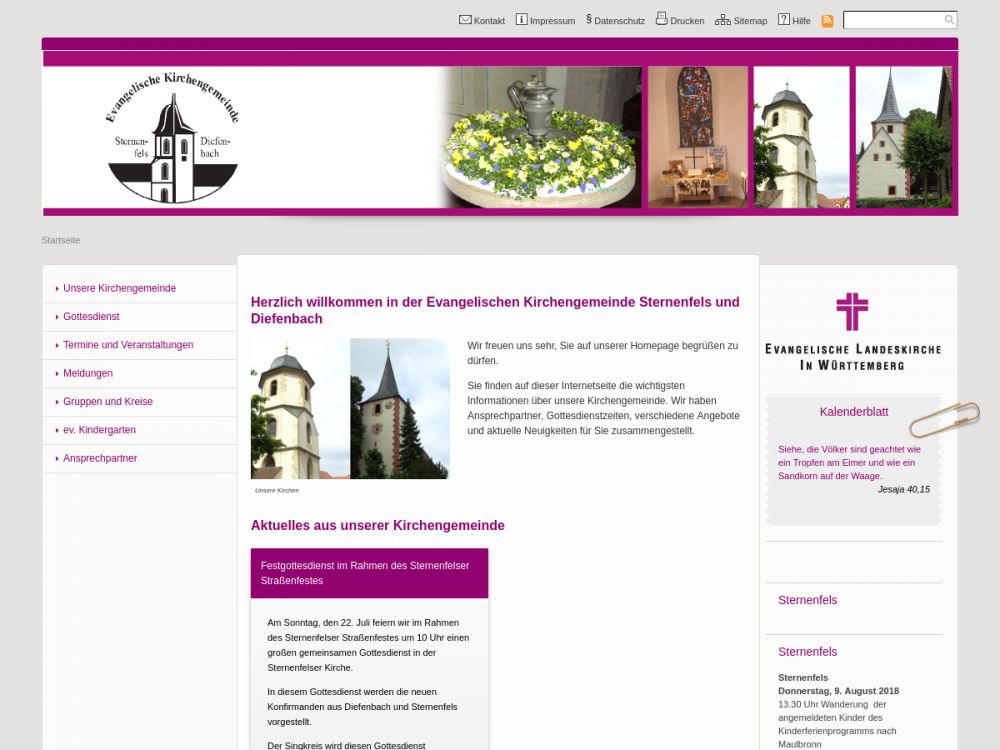Click the Unsere Kirchen photo thumbnail
Image resolution: width=1000 pixels, height=750 pixels.
[350, 409]
